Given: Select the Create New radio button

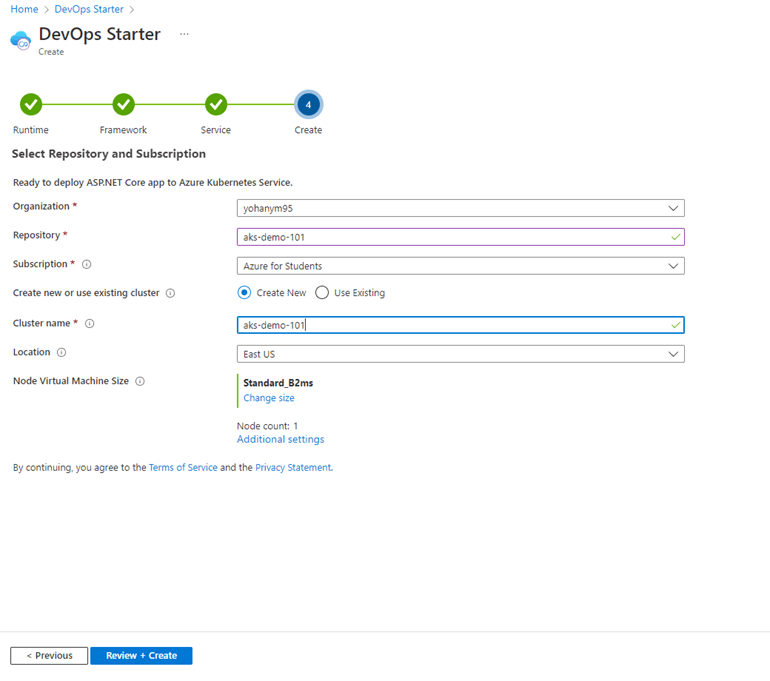Looking at the screenshot, I should [244, 293].
